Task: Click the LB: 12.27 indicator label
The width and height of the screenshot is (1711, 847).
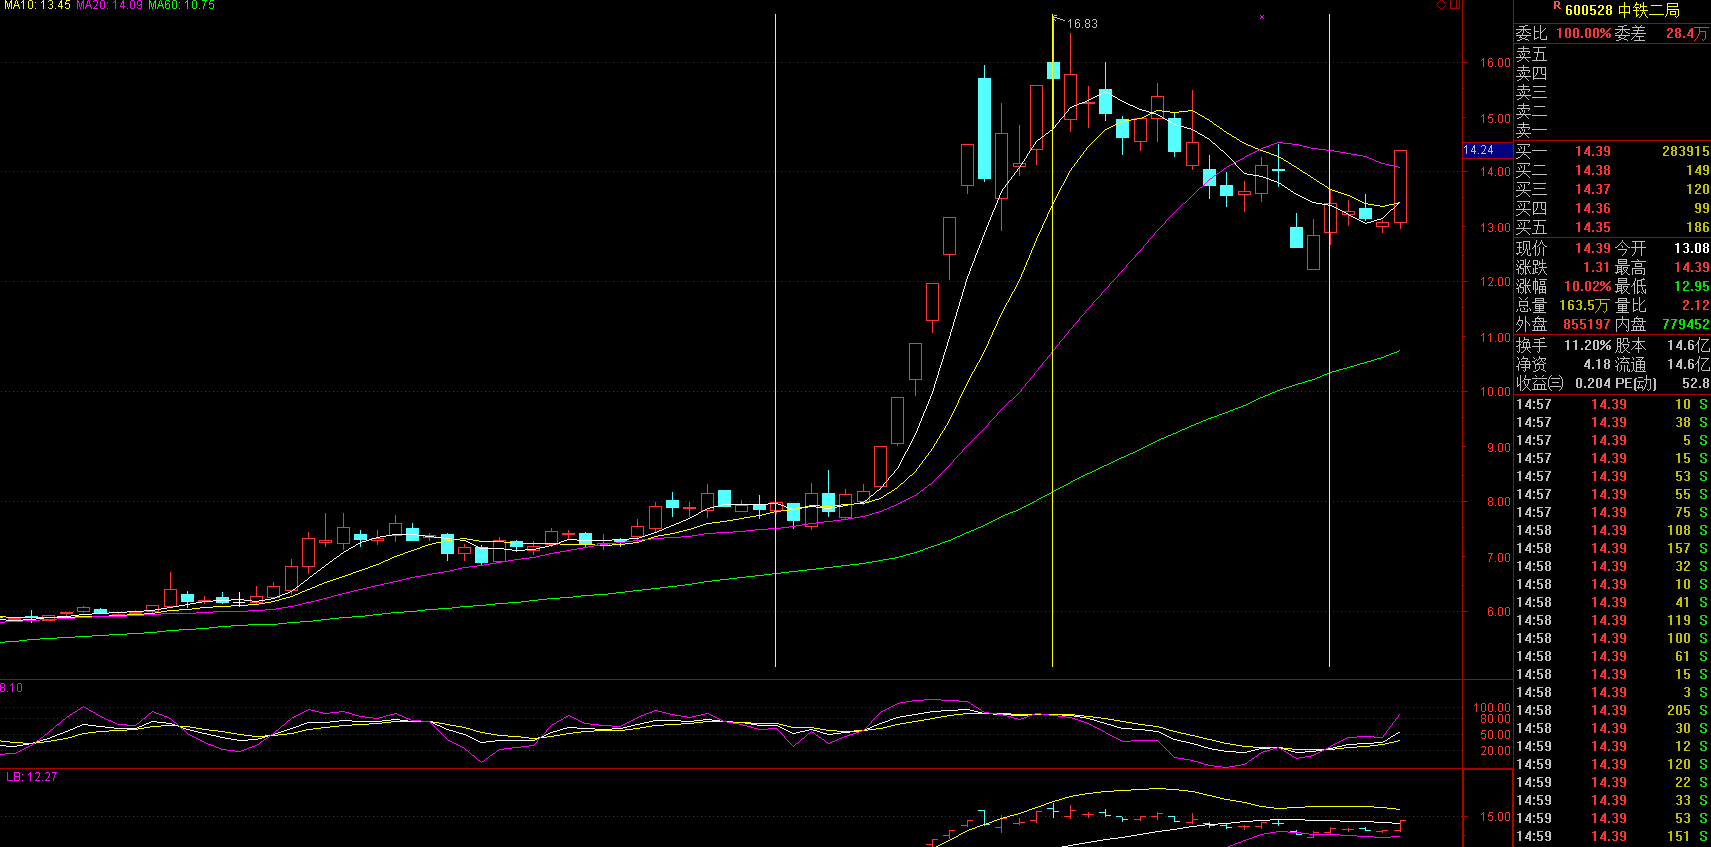Action: click(x=31, y=777)
